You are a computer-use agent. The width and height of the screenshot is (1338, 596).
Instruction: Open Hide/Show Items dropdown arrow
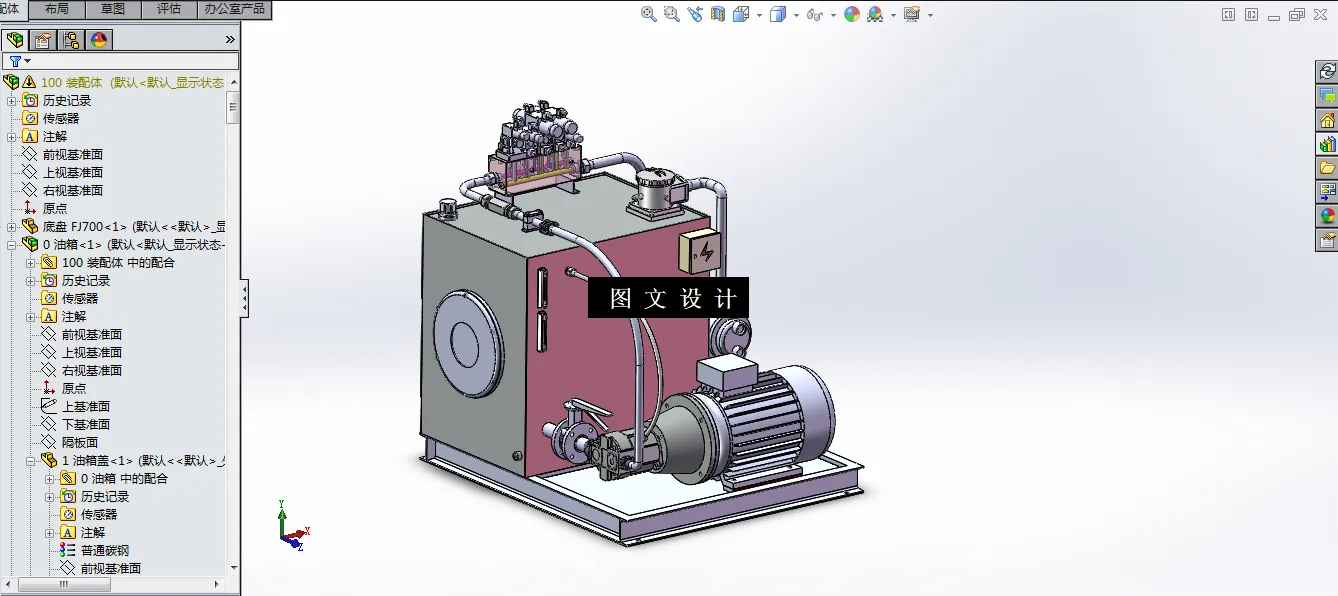tap(832, 15)
